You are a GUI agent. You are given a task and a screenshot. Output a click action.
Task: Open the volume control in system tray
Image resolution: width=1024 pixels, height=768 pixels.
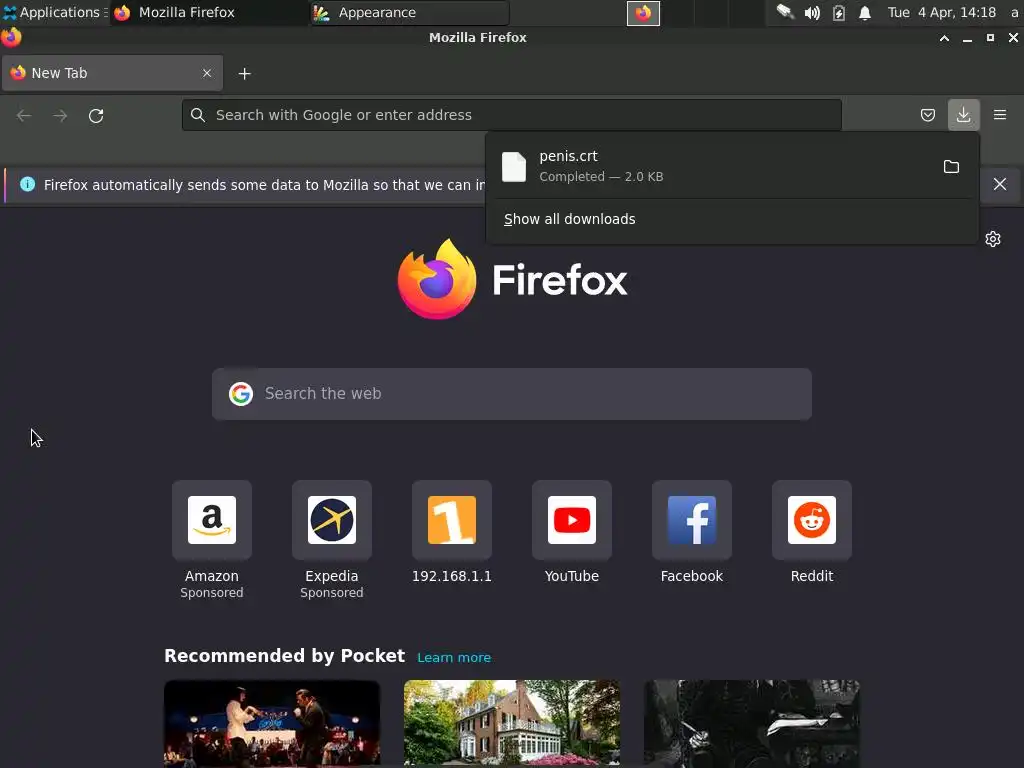point(812,13)
